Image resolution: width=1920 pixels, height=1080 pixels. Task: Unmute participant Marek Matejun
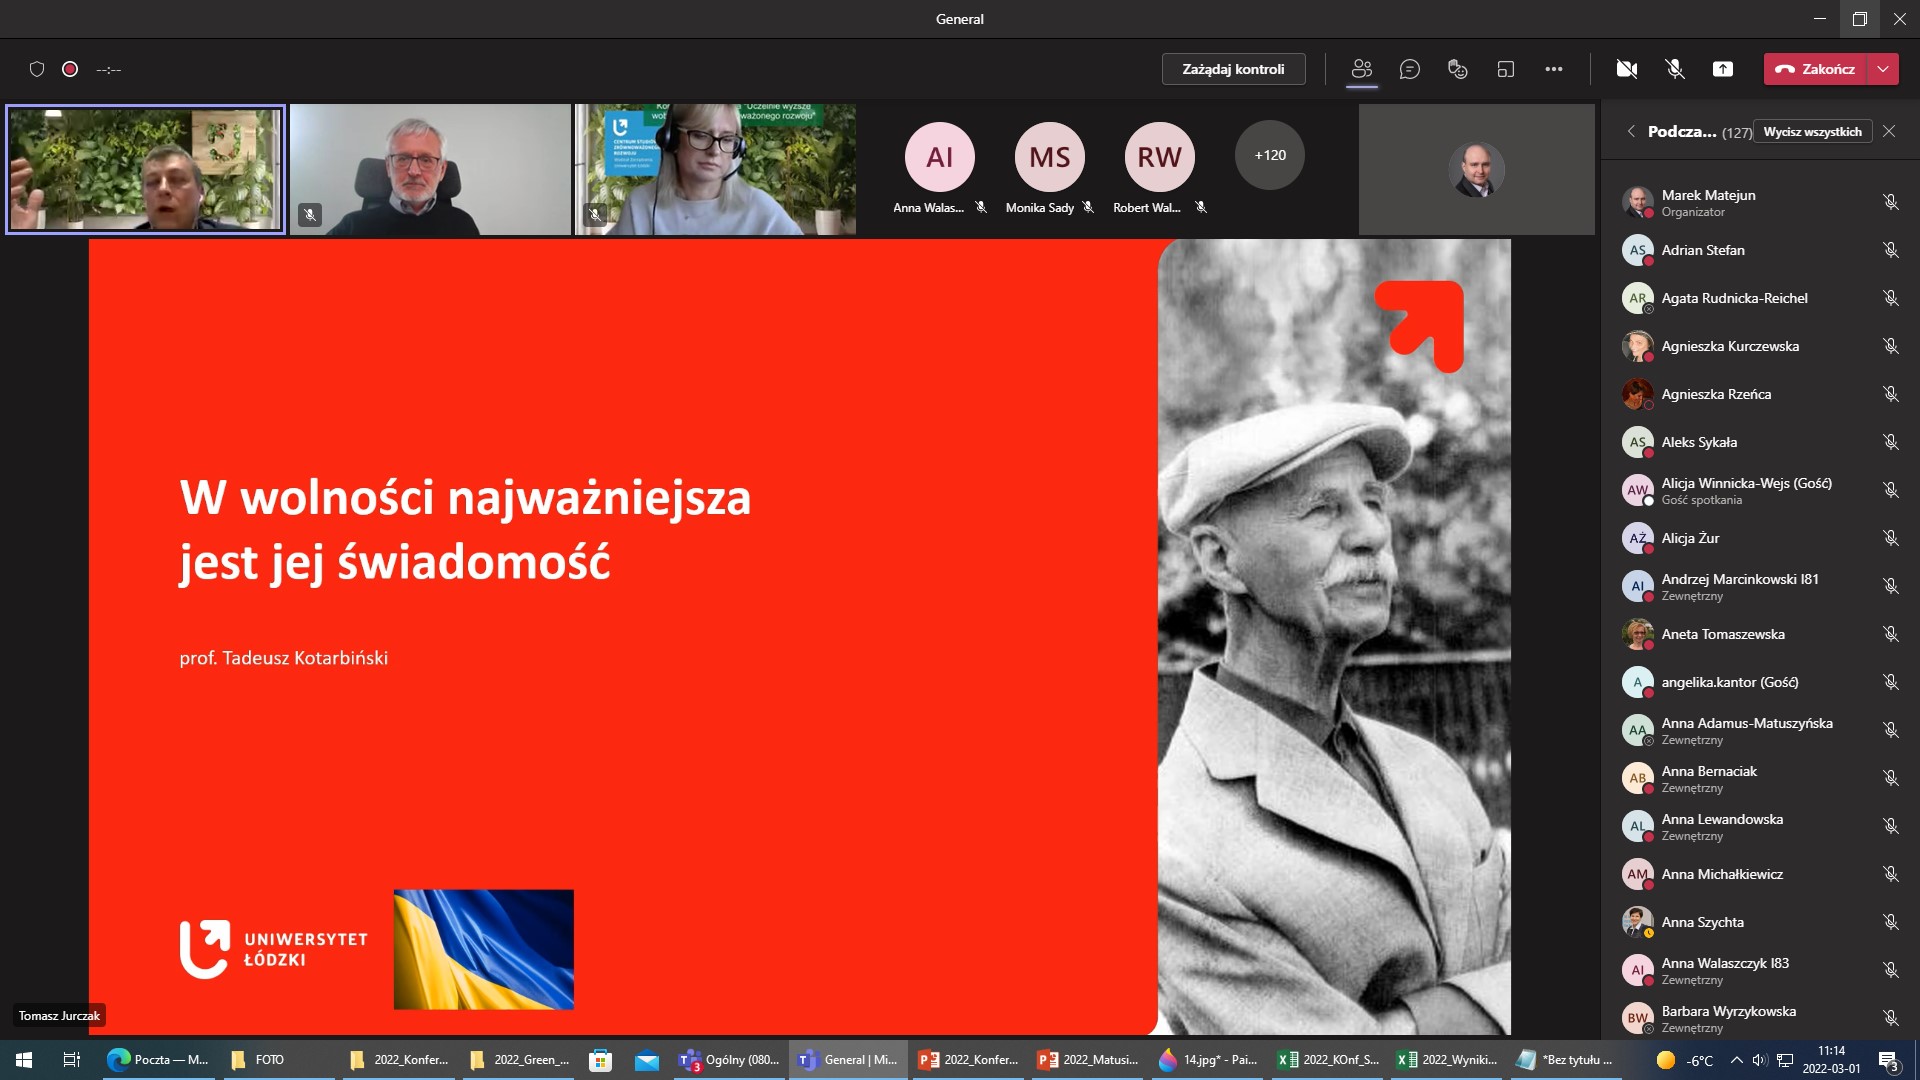1891,201
